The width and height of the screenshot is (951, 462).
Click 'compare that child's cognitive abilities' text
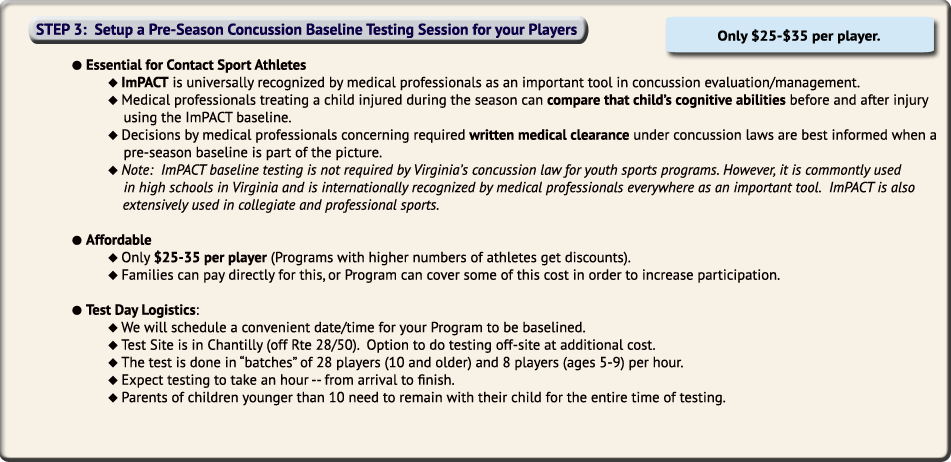click(666, 100)
